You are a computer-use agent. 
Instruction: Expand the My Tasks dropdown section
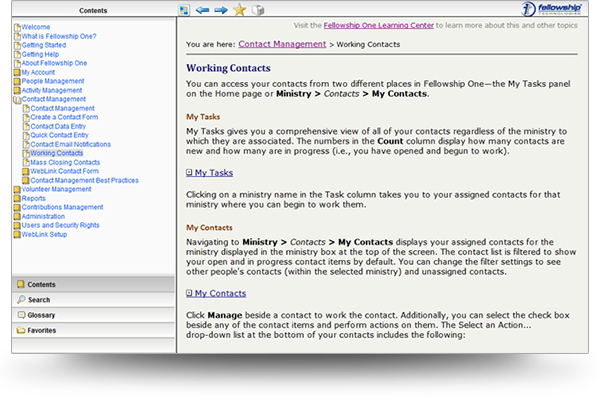point(209,173)
